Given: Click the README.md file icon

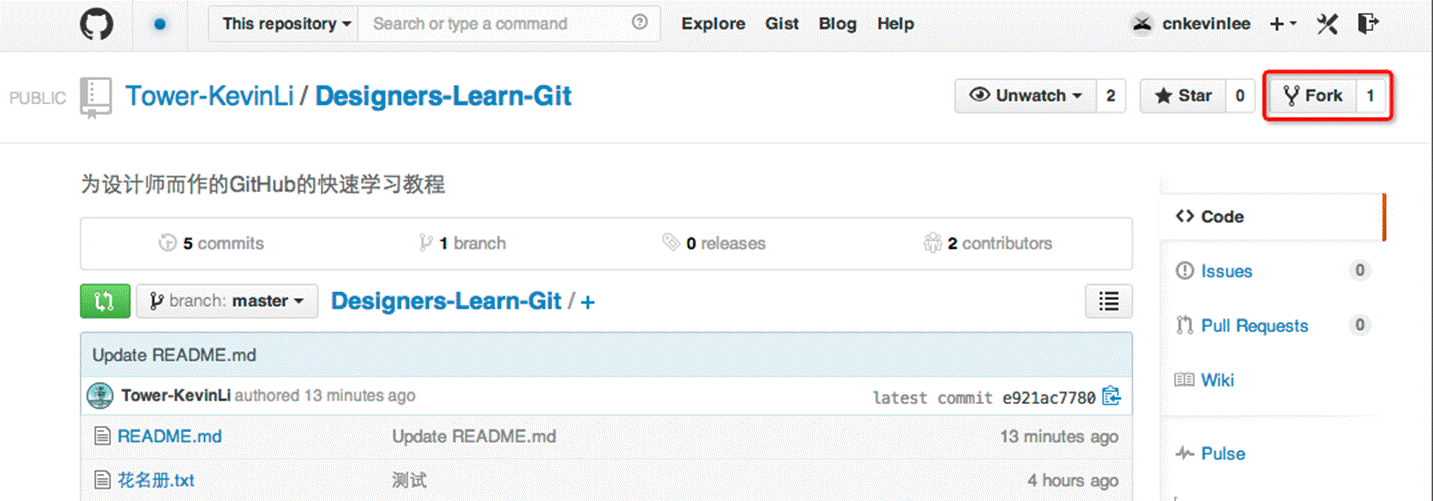Looking at the screenshot, I should click(101, 436).
